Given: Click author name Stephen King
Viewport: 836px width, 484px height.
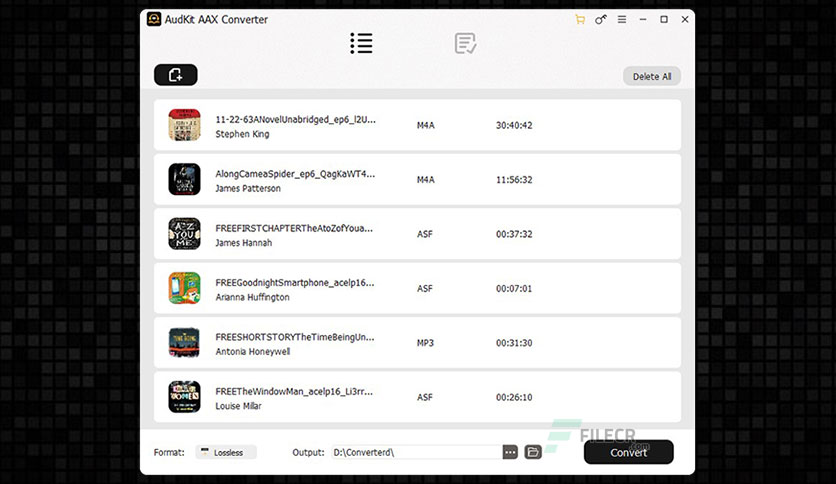Looking at the screenshot, I should (242, 134).
